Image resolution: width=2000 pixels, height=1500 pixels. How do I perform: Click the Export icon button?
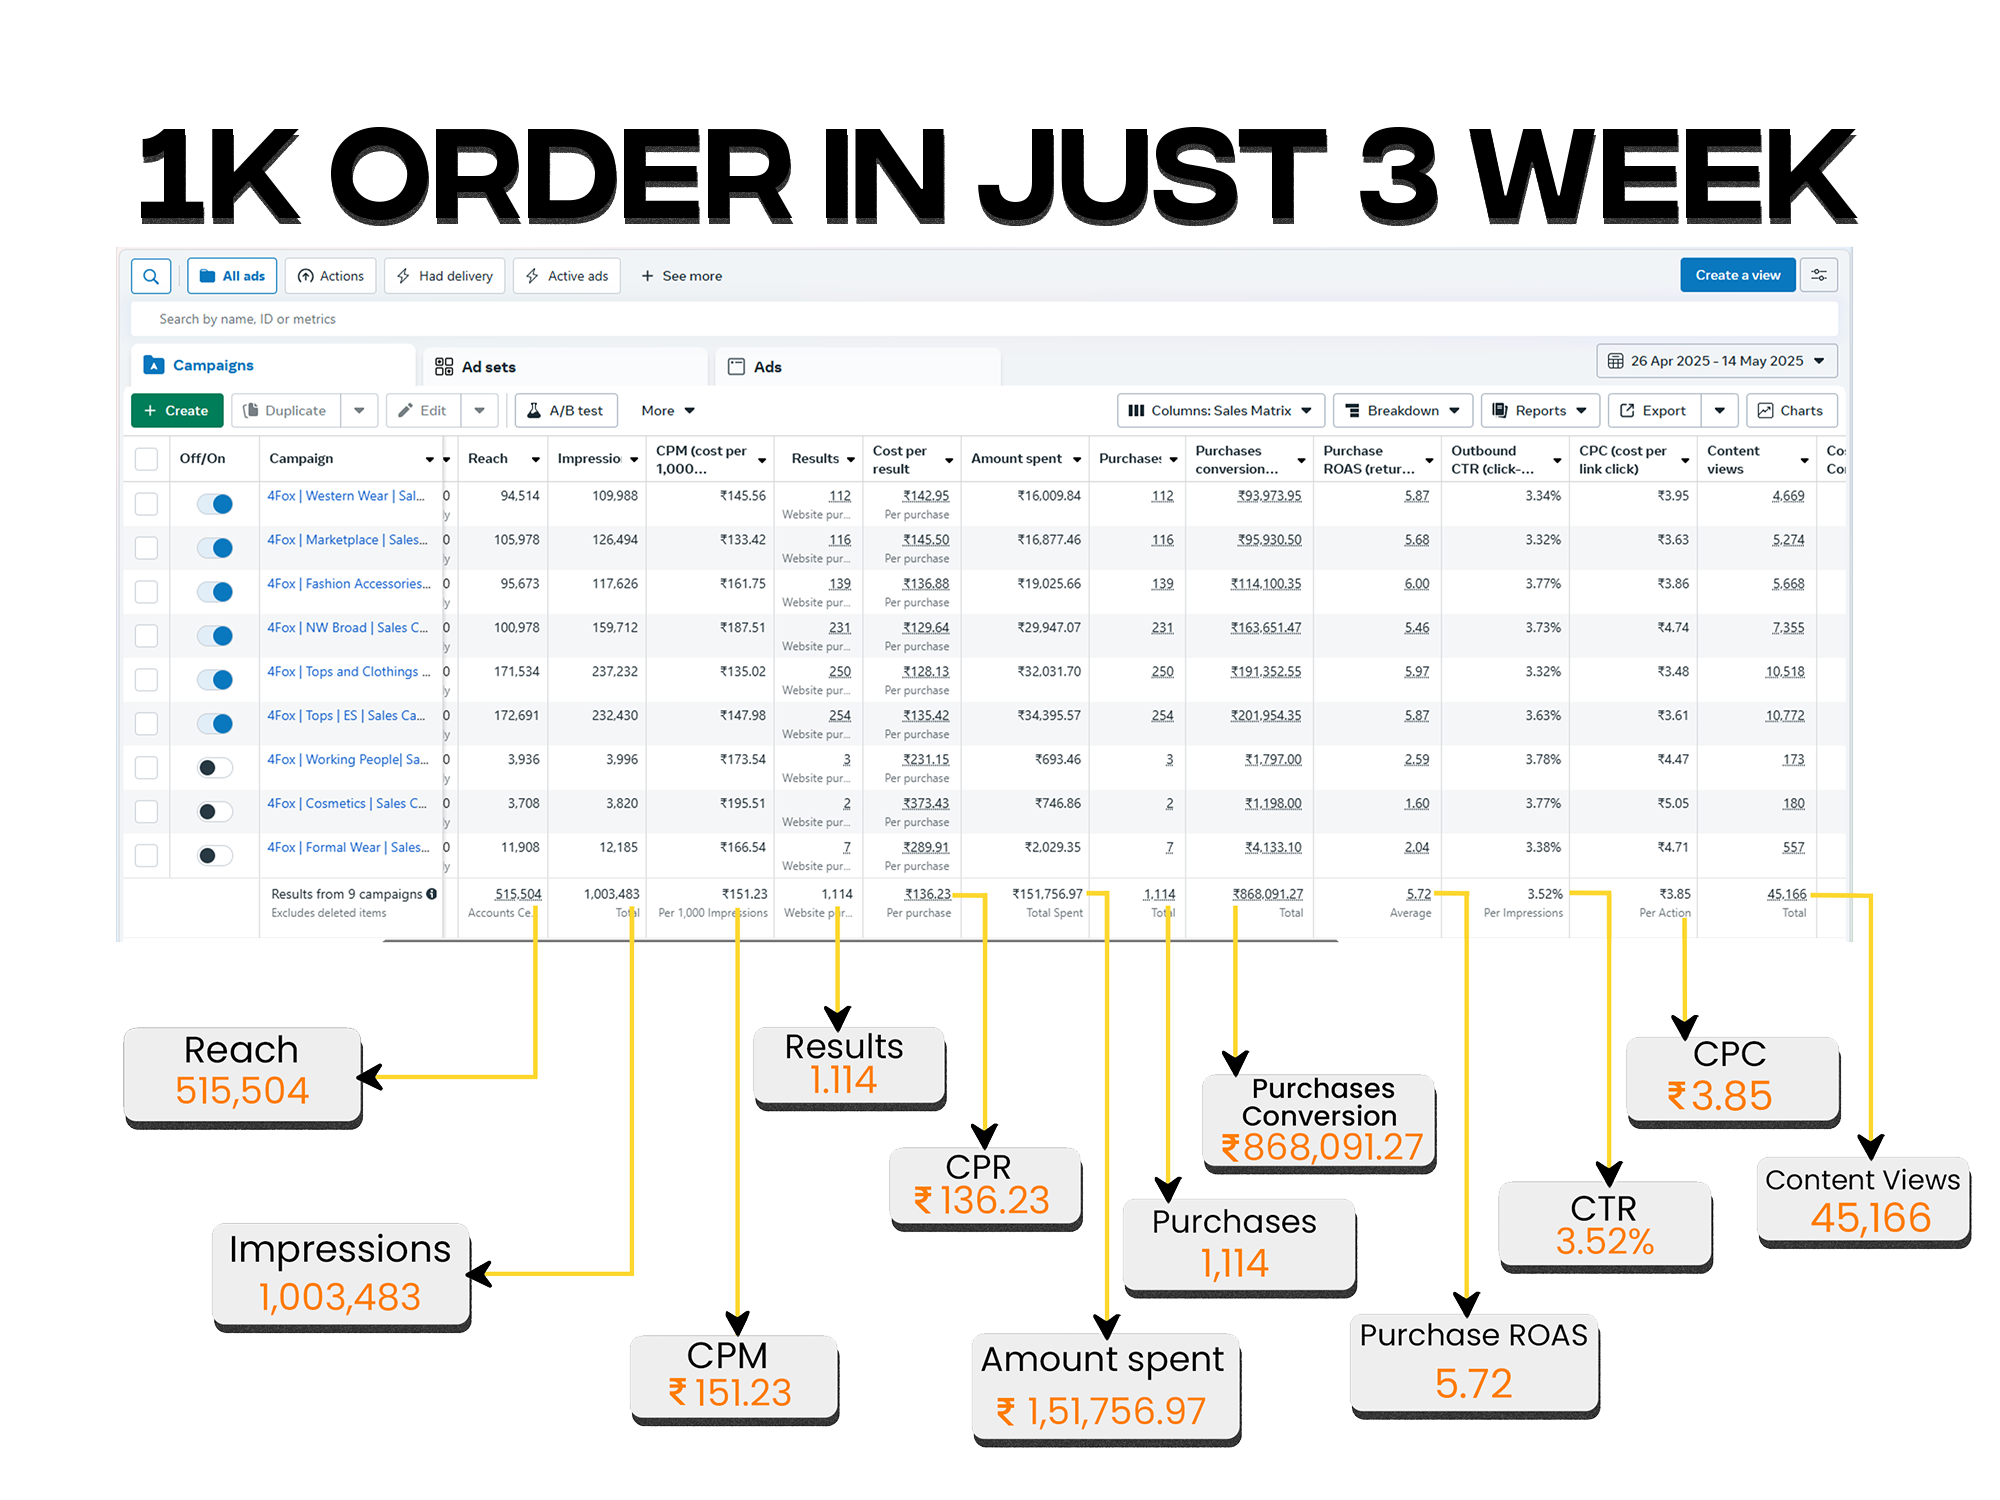tap(1653, 411)
